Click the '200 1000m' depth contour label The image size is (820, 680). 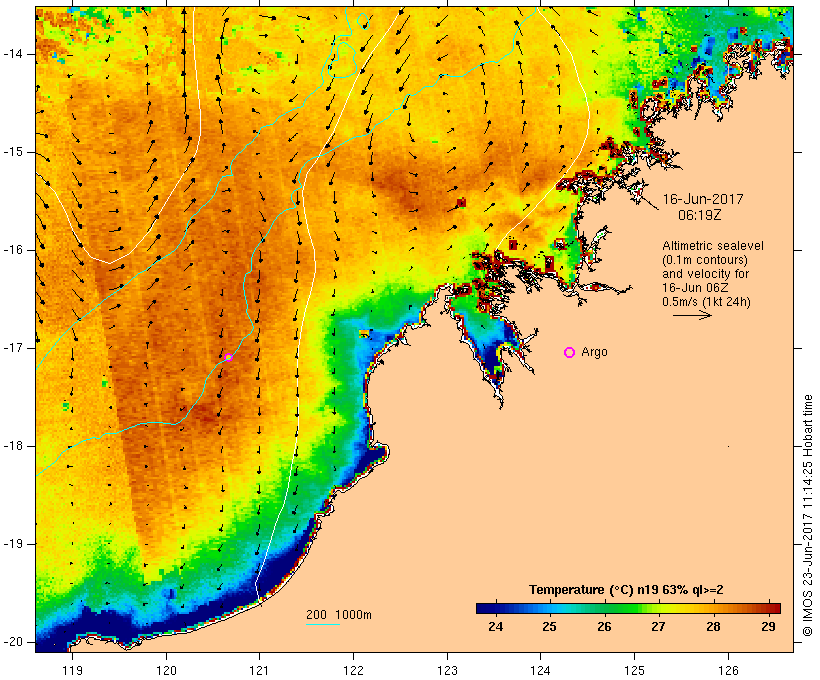[339, 615]
